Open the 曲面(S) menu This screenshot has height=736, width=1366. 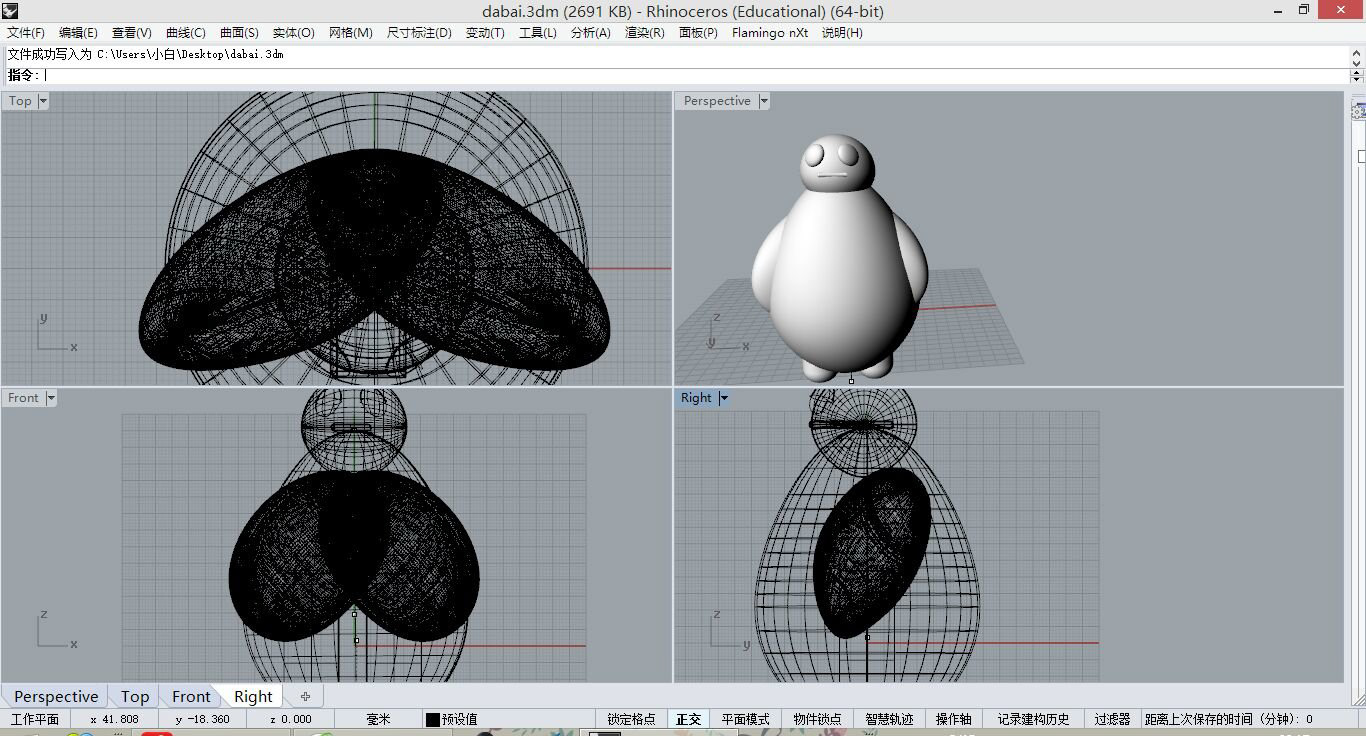pos(239,33)
